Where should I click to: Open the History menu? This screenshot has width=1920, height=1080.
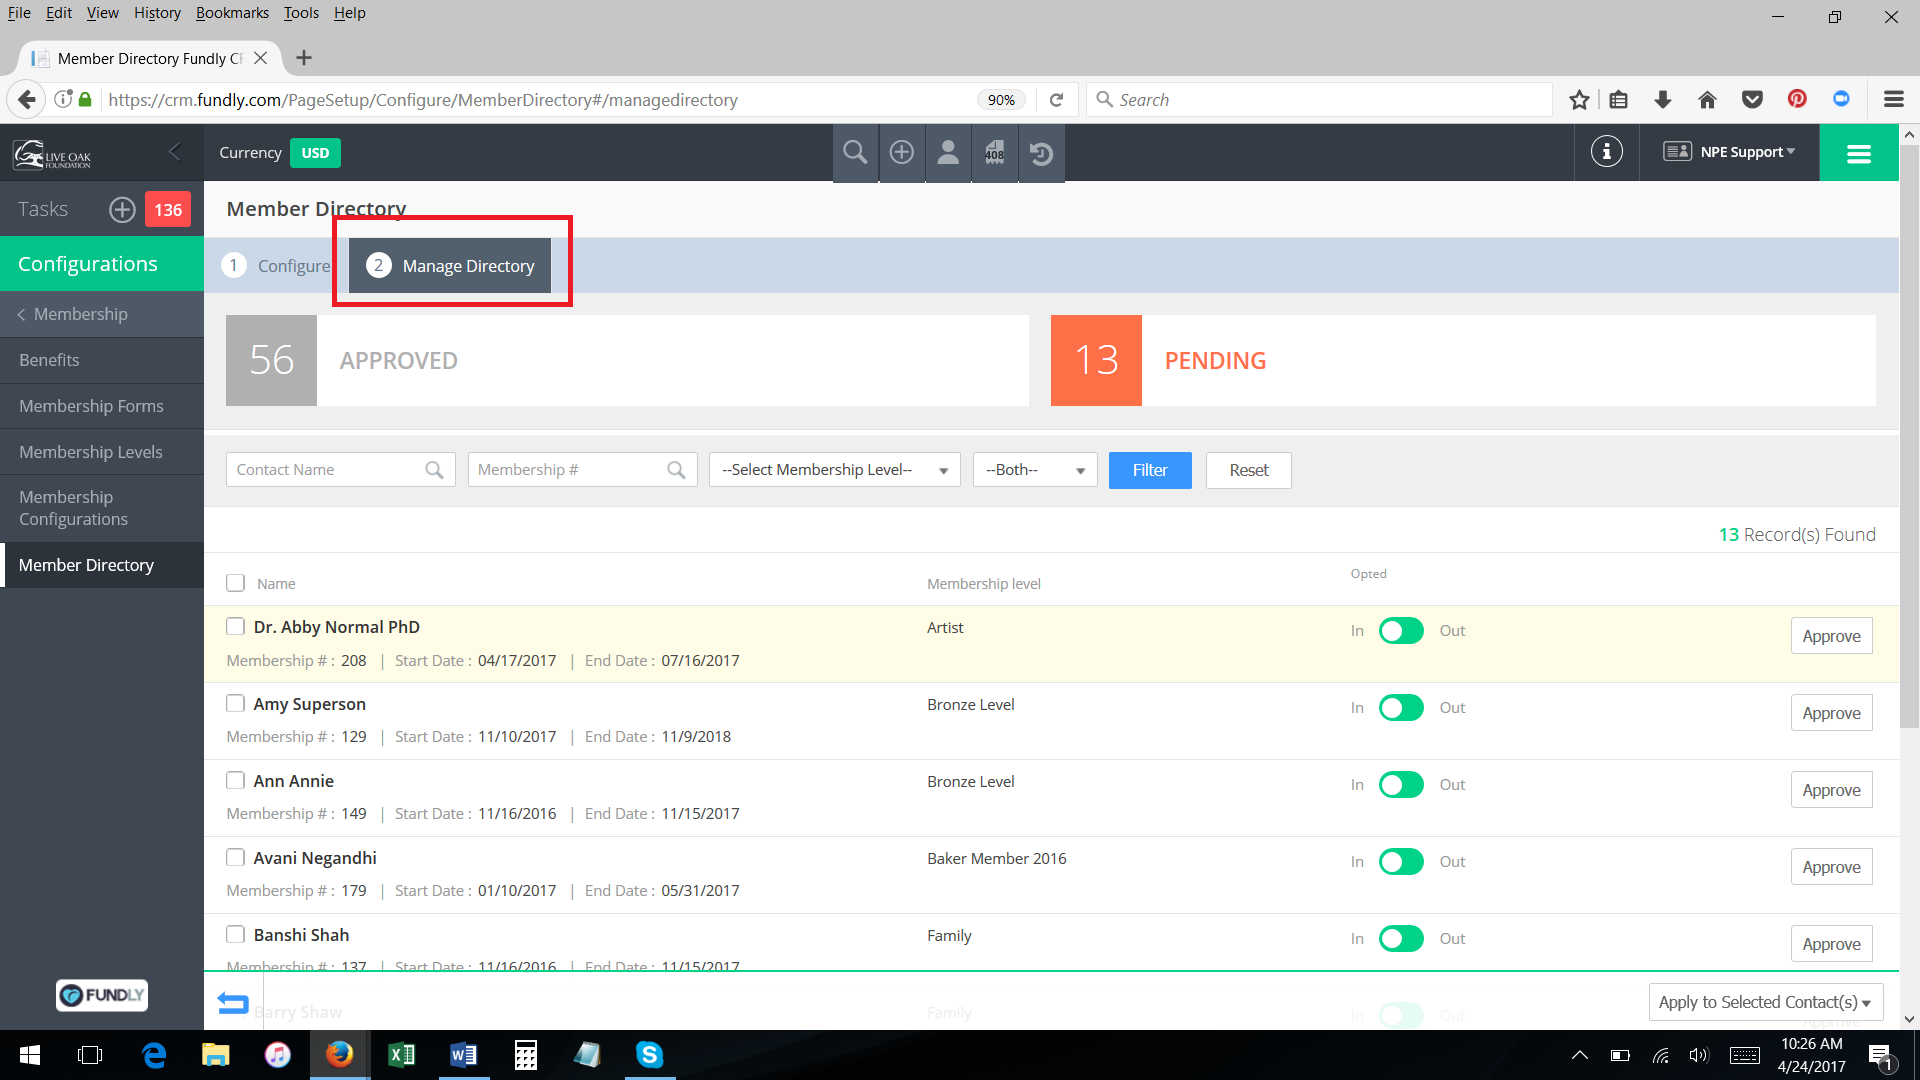pyautogui.click(x=157, y=13)
